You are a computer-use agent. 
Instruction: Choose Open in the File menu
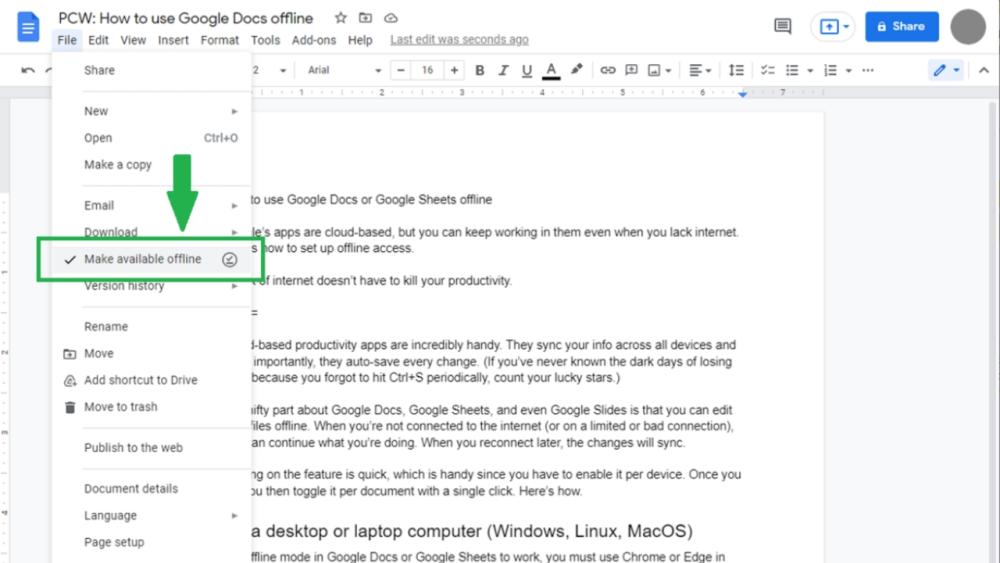(x=152, y=138)
